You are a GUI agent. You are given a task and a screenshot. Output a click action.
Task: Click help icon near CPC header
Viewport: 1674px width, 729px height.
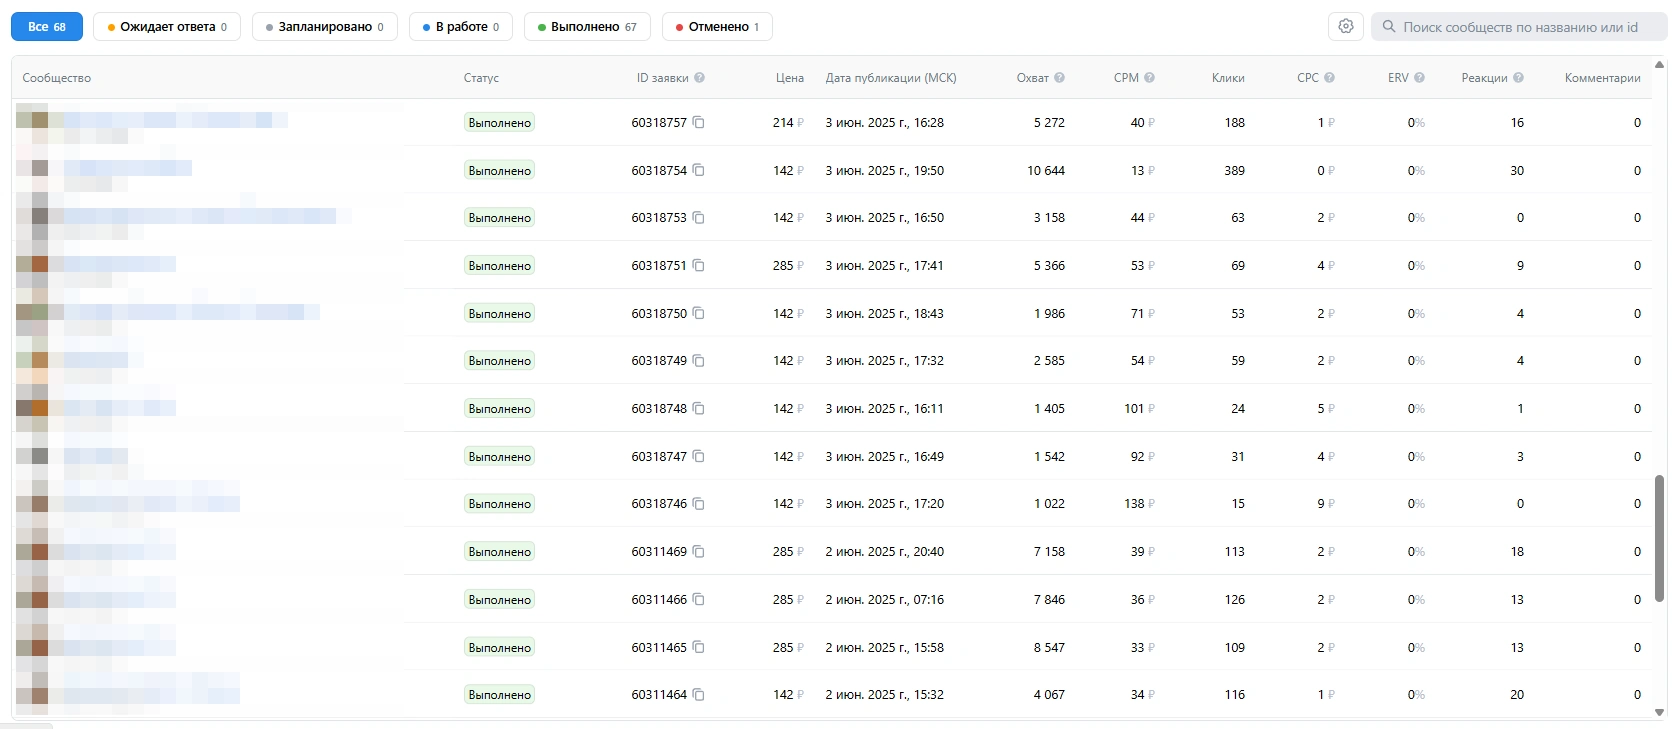click(x=1330, y=78)
